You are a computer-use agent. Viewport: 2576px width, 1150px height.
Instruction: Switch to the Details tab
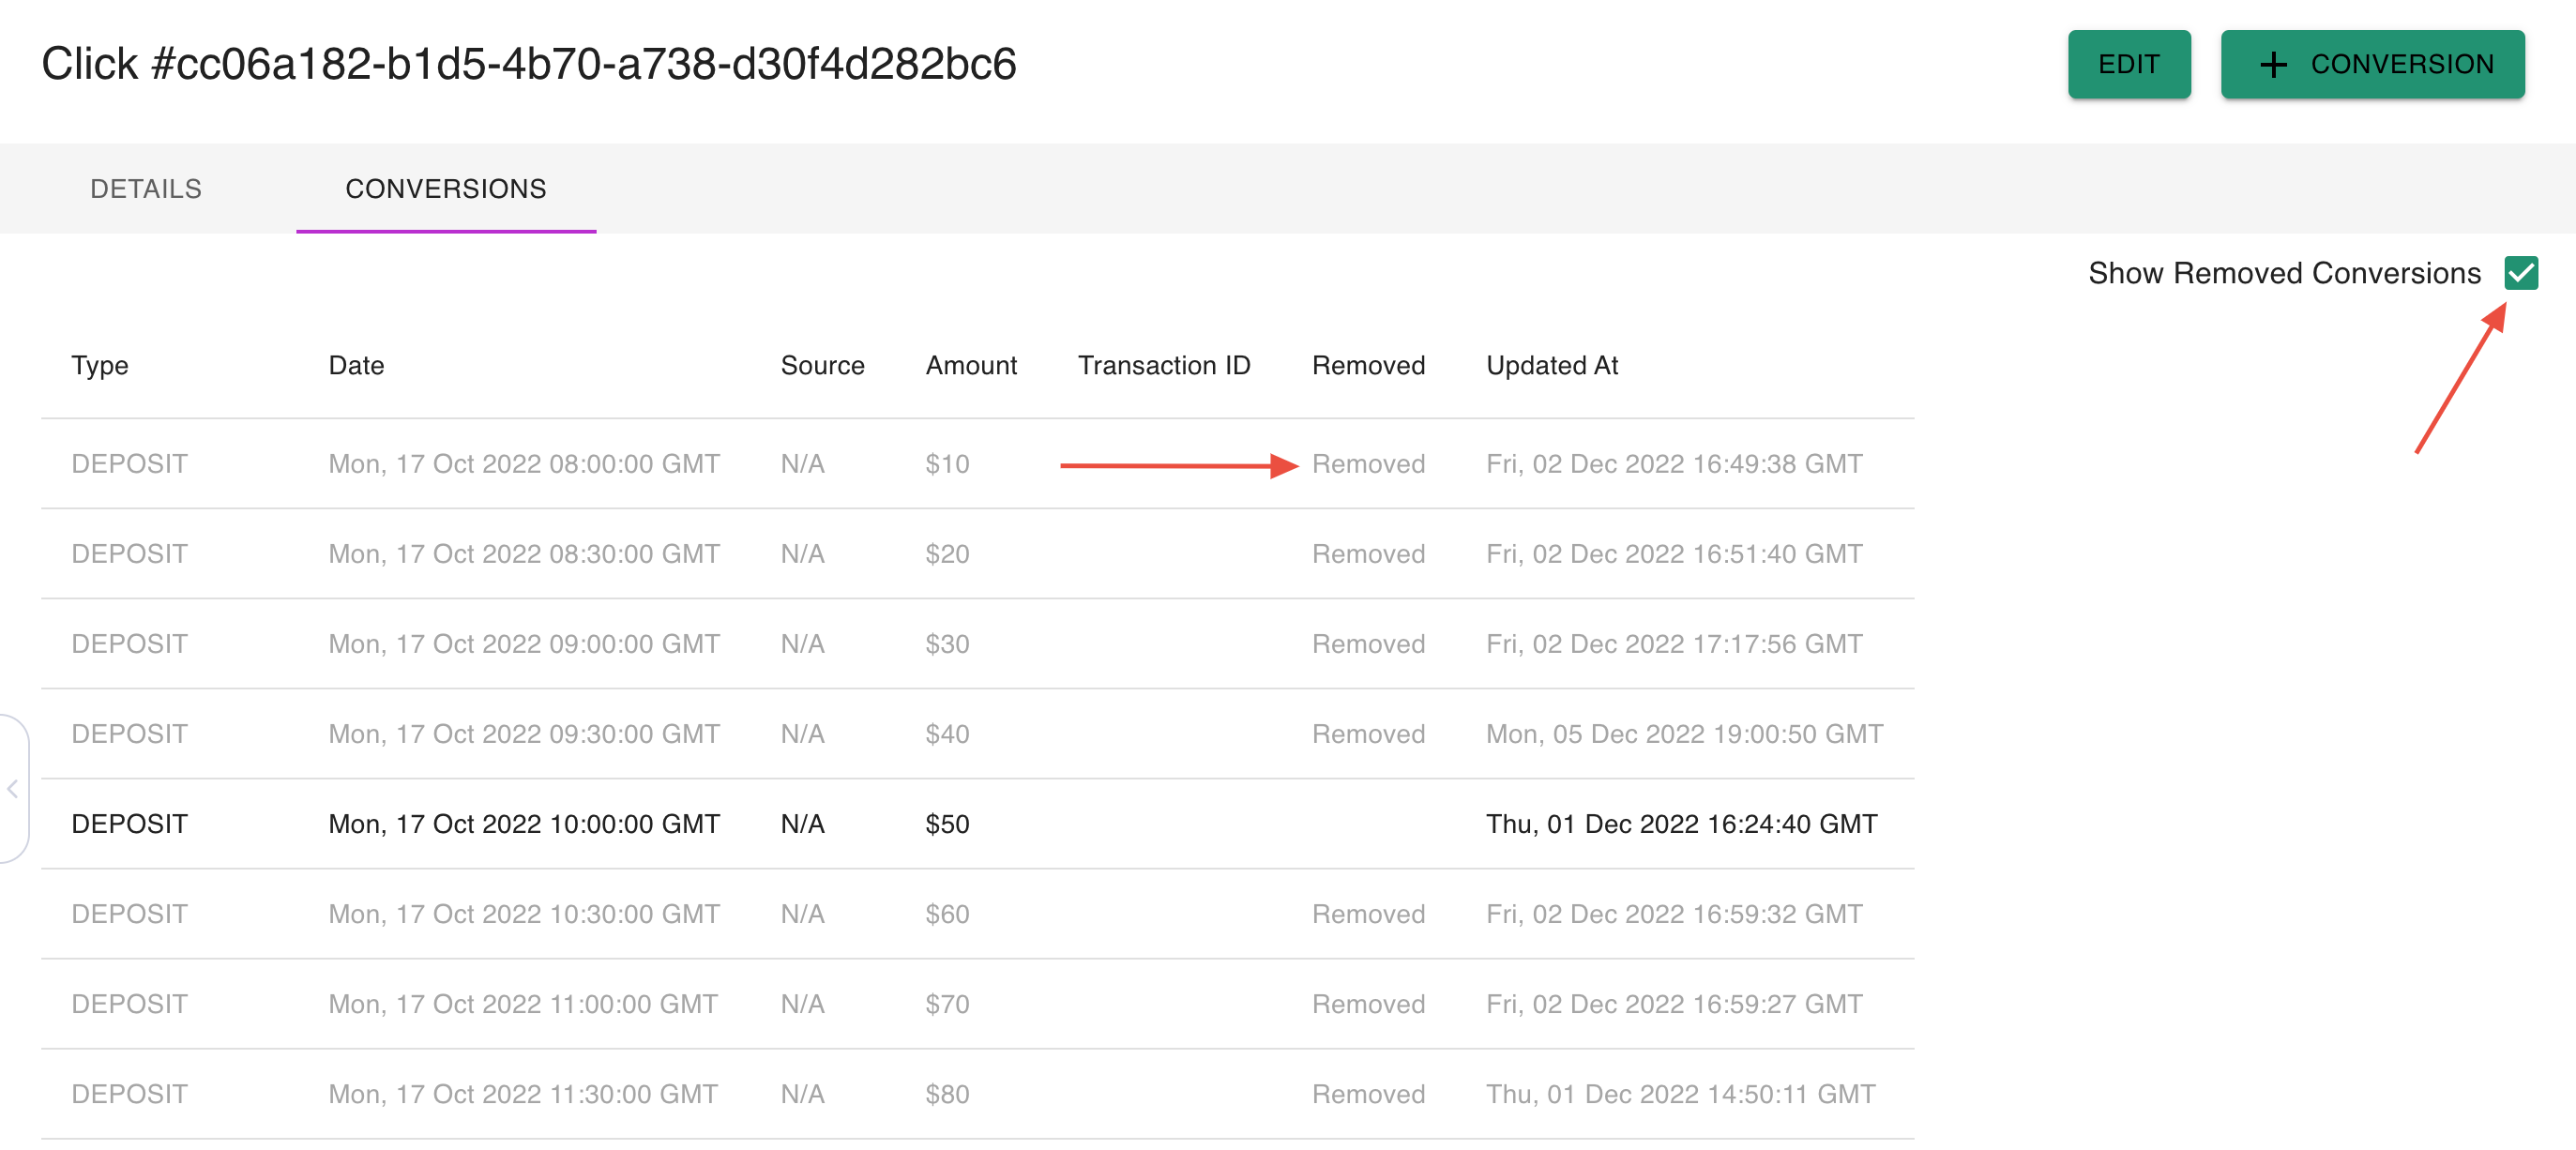(146, 189)
